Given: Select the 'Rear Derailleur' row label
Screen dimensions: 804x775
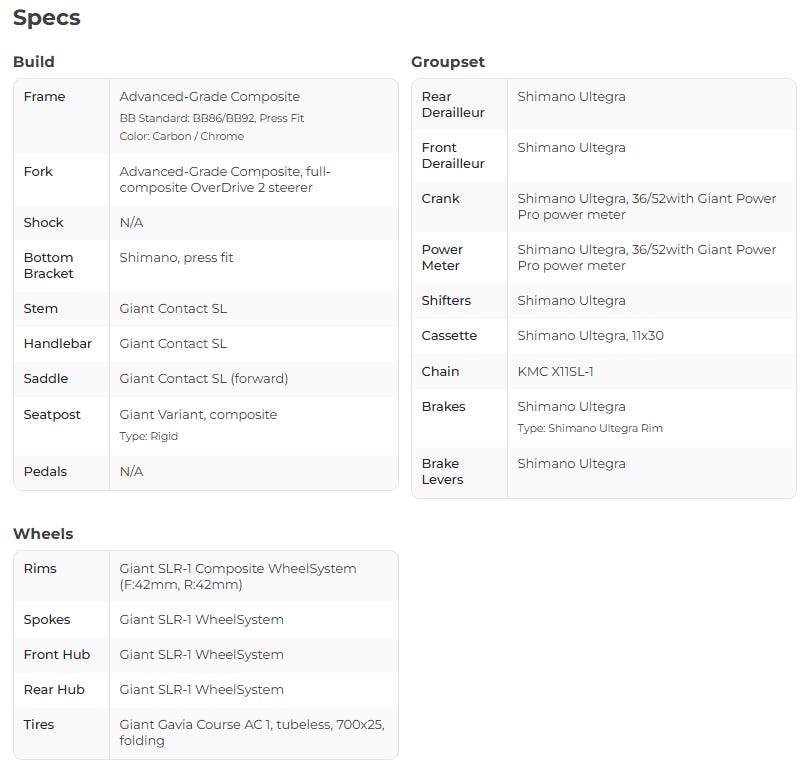Looking at the screenshot, I should point(453,105).
